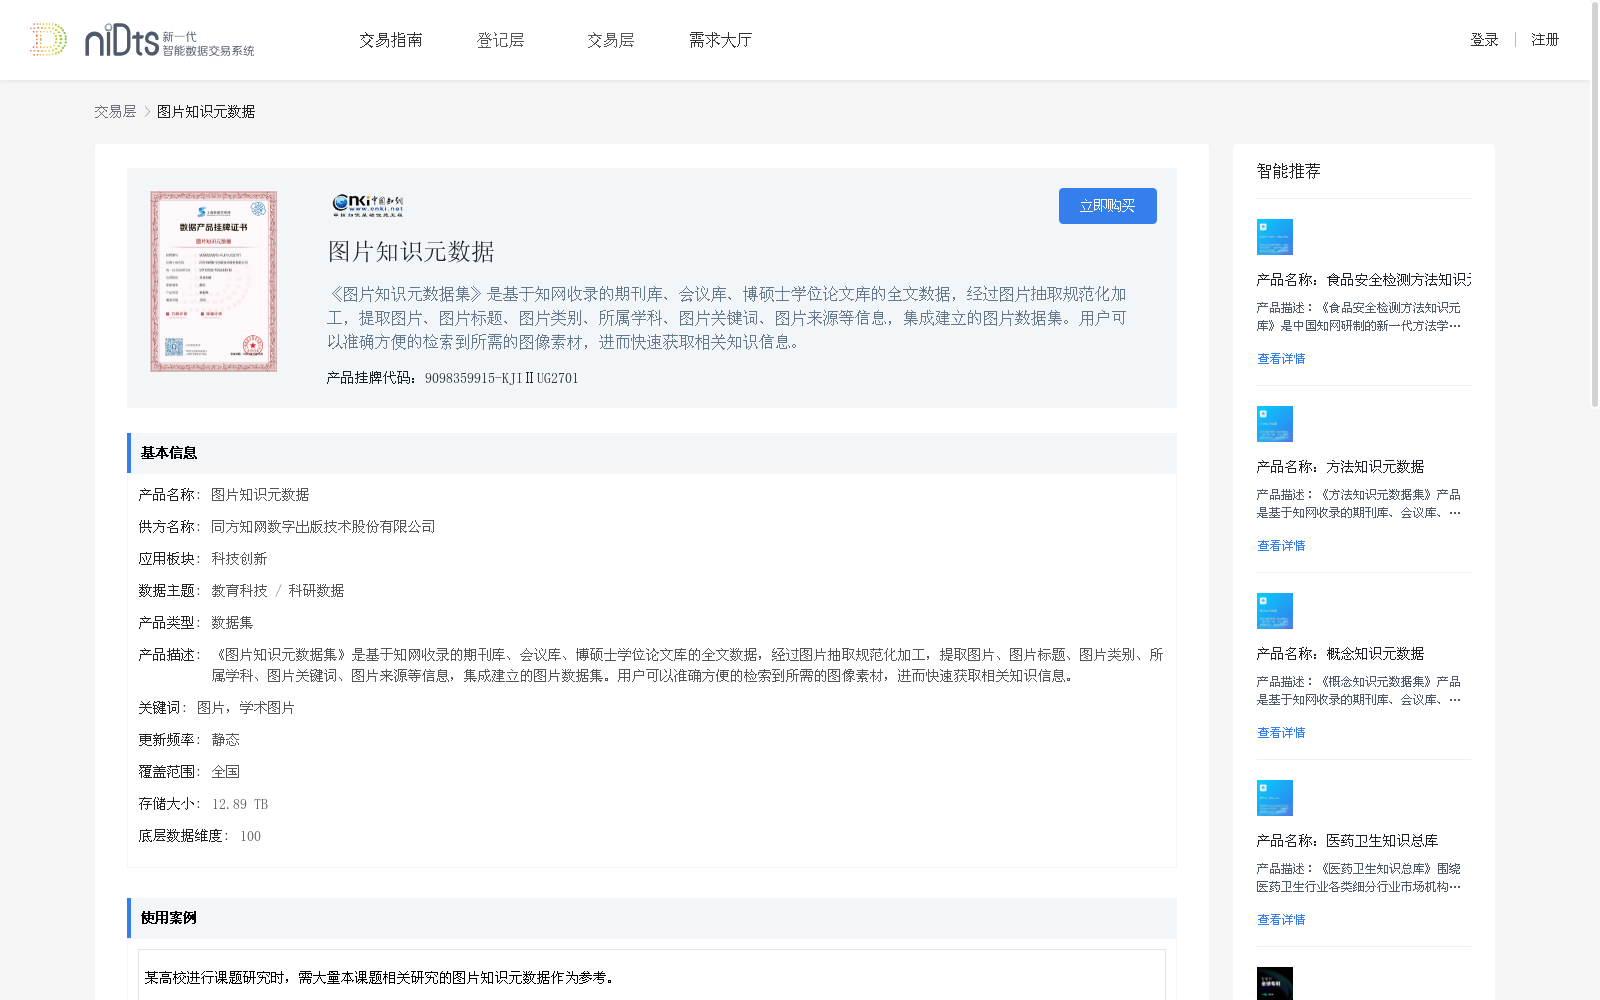
Task: Click the 科研数据 data theme
Action: tap(316, 591)
